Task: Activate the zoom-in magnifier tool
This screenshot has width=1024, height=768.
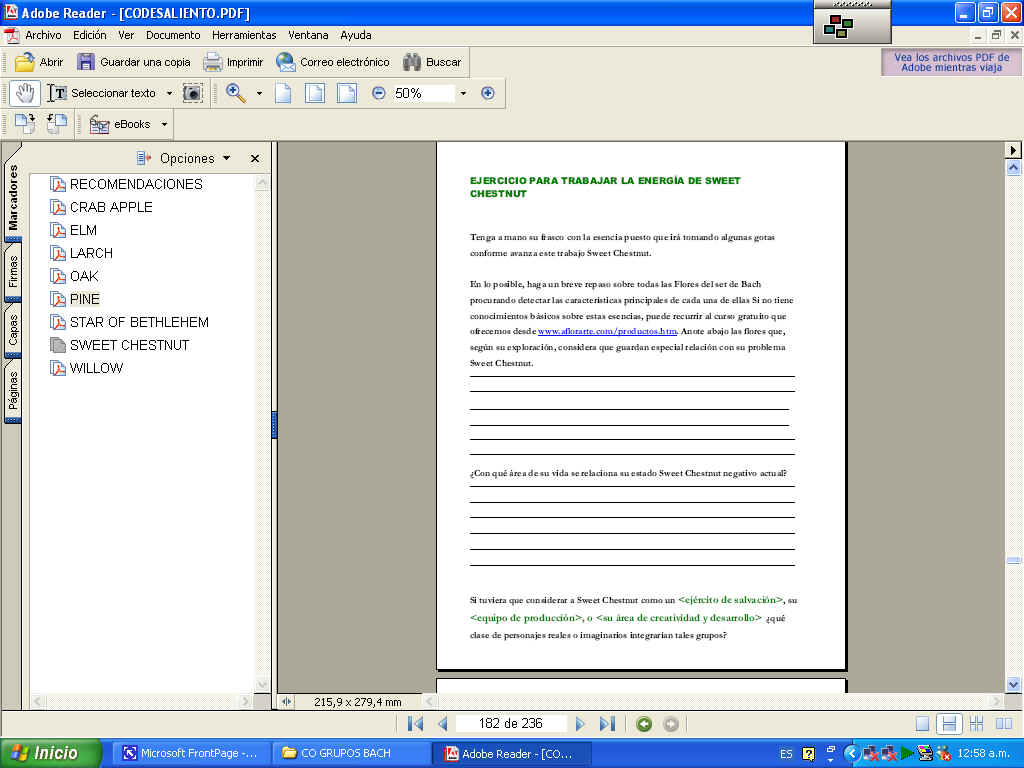Action: click(x=236, y=93)
